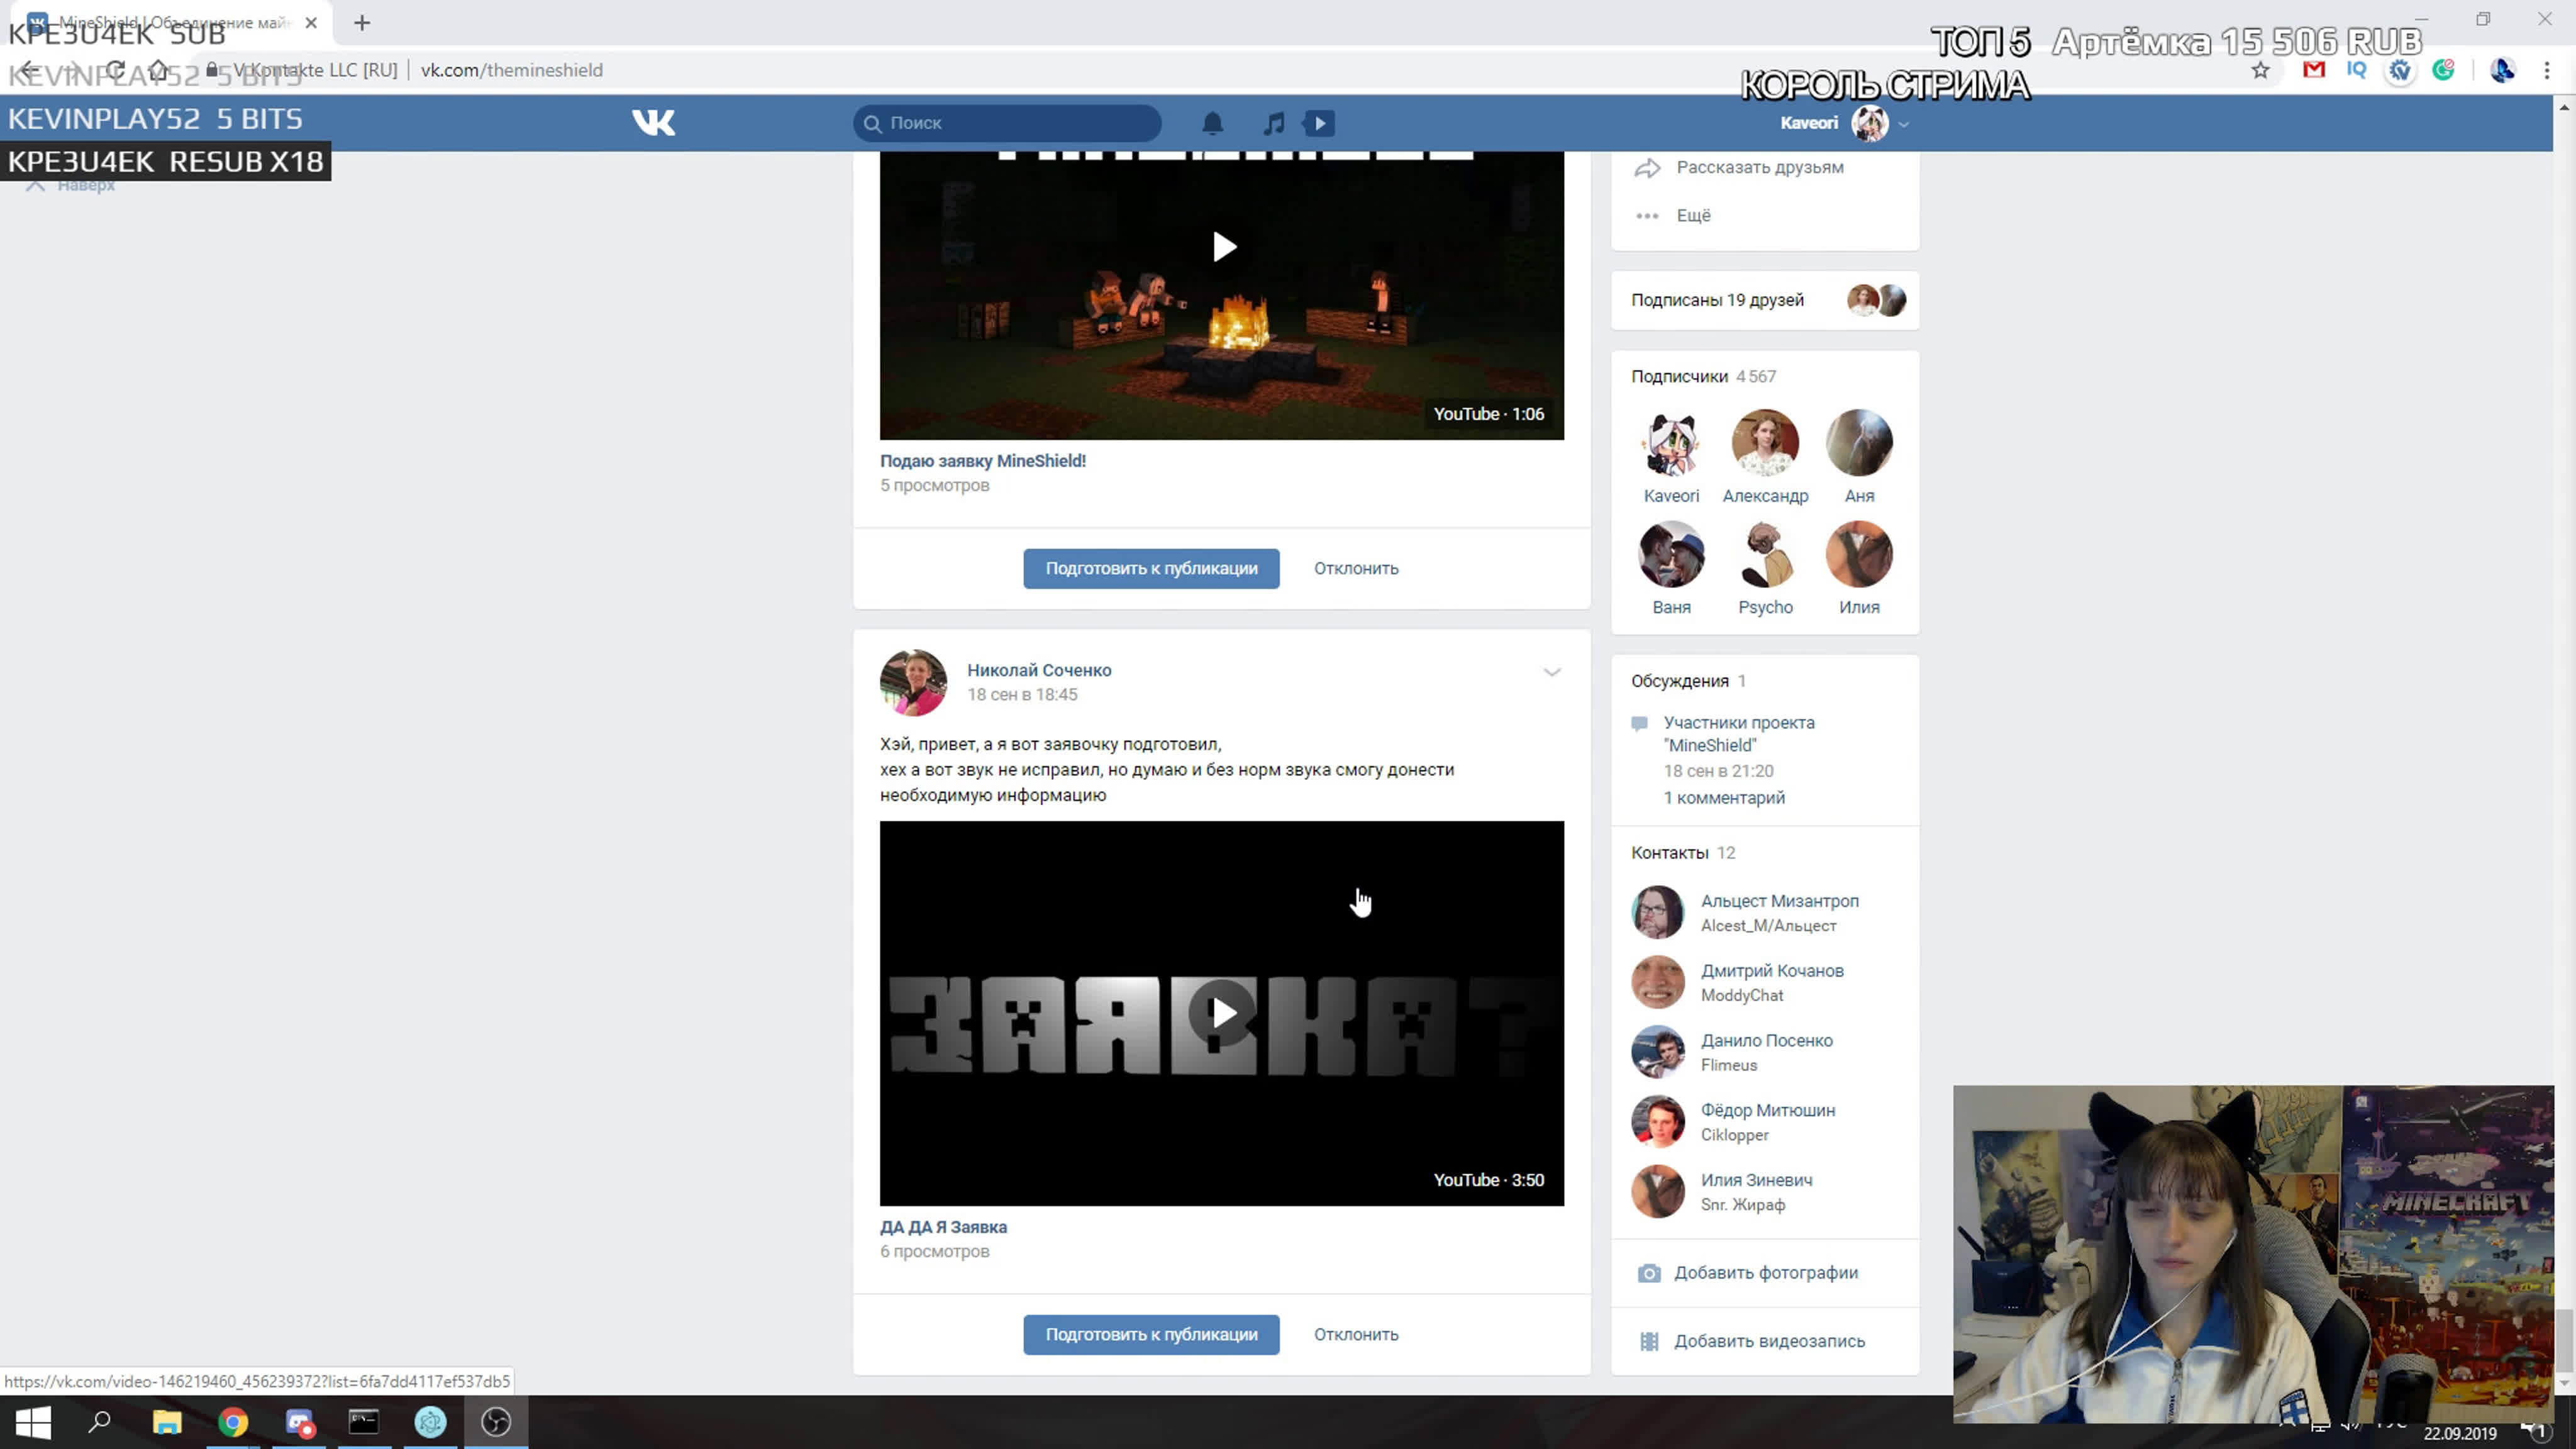The height and width of the screenshot is (1449, 2576).
Task: Open subscriber Psycho's avatar
Action: (x=1765, y=554)
